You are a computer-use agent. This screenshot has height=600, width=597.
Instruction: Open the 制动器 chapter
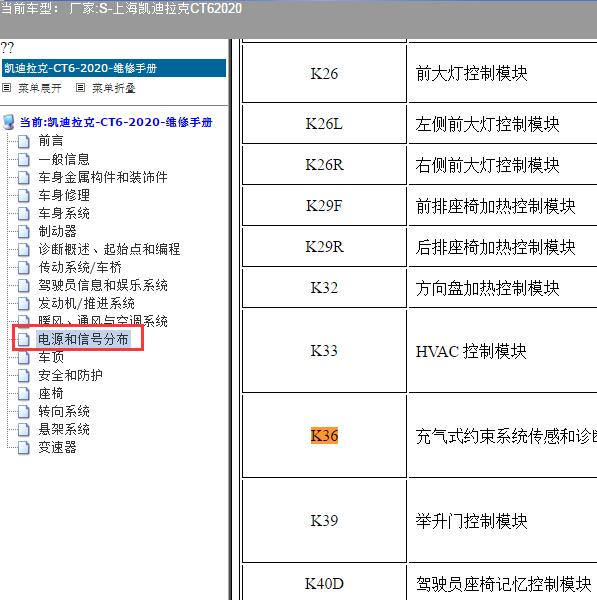pyautogui.click(x=57, y=231)
